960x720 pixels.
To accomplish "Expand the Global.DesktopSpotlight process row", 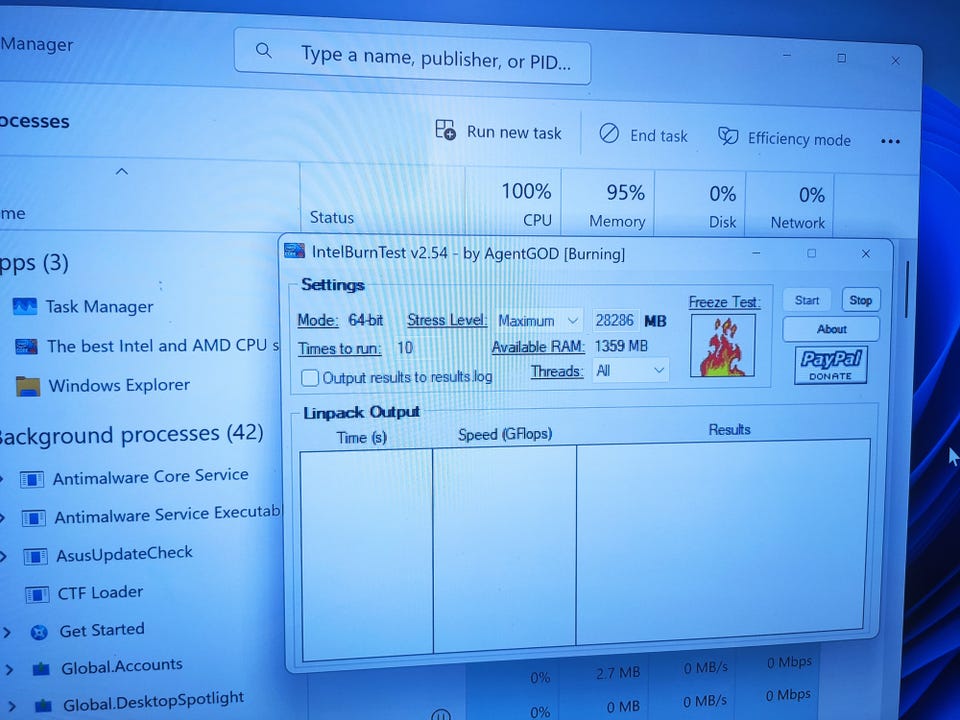I will coord(12,707).
